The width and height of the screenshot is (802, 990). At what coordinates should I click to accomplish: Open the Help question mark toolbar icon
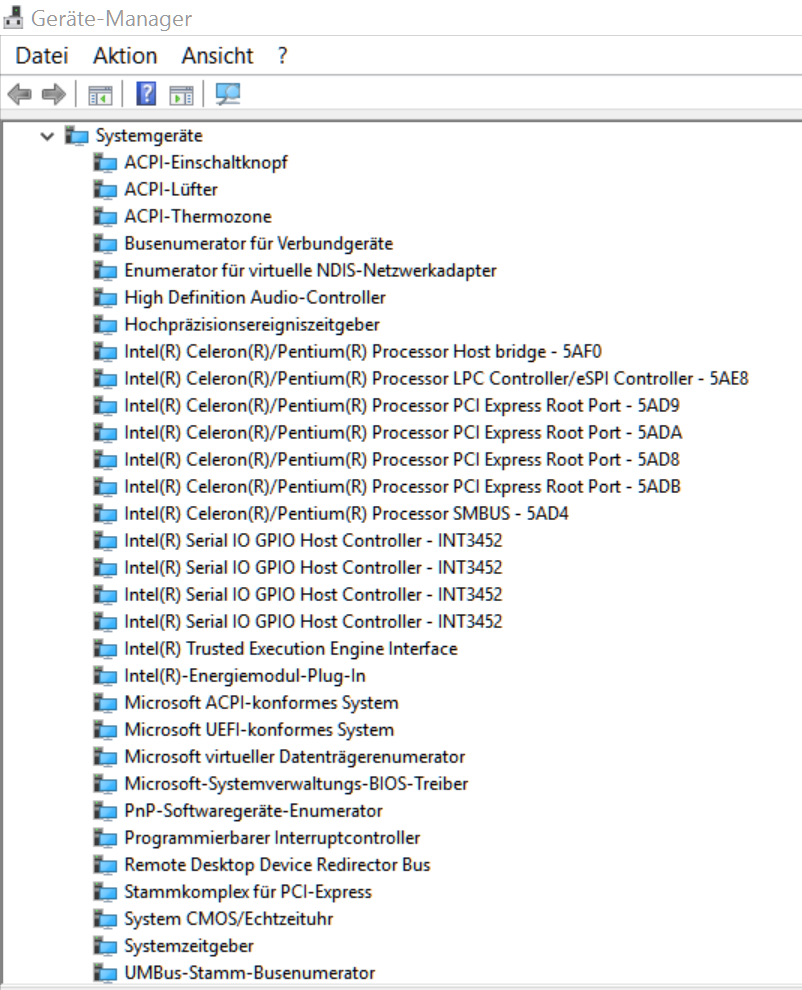point(146,94)
